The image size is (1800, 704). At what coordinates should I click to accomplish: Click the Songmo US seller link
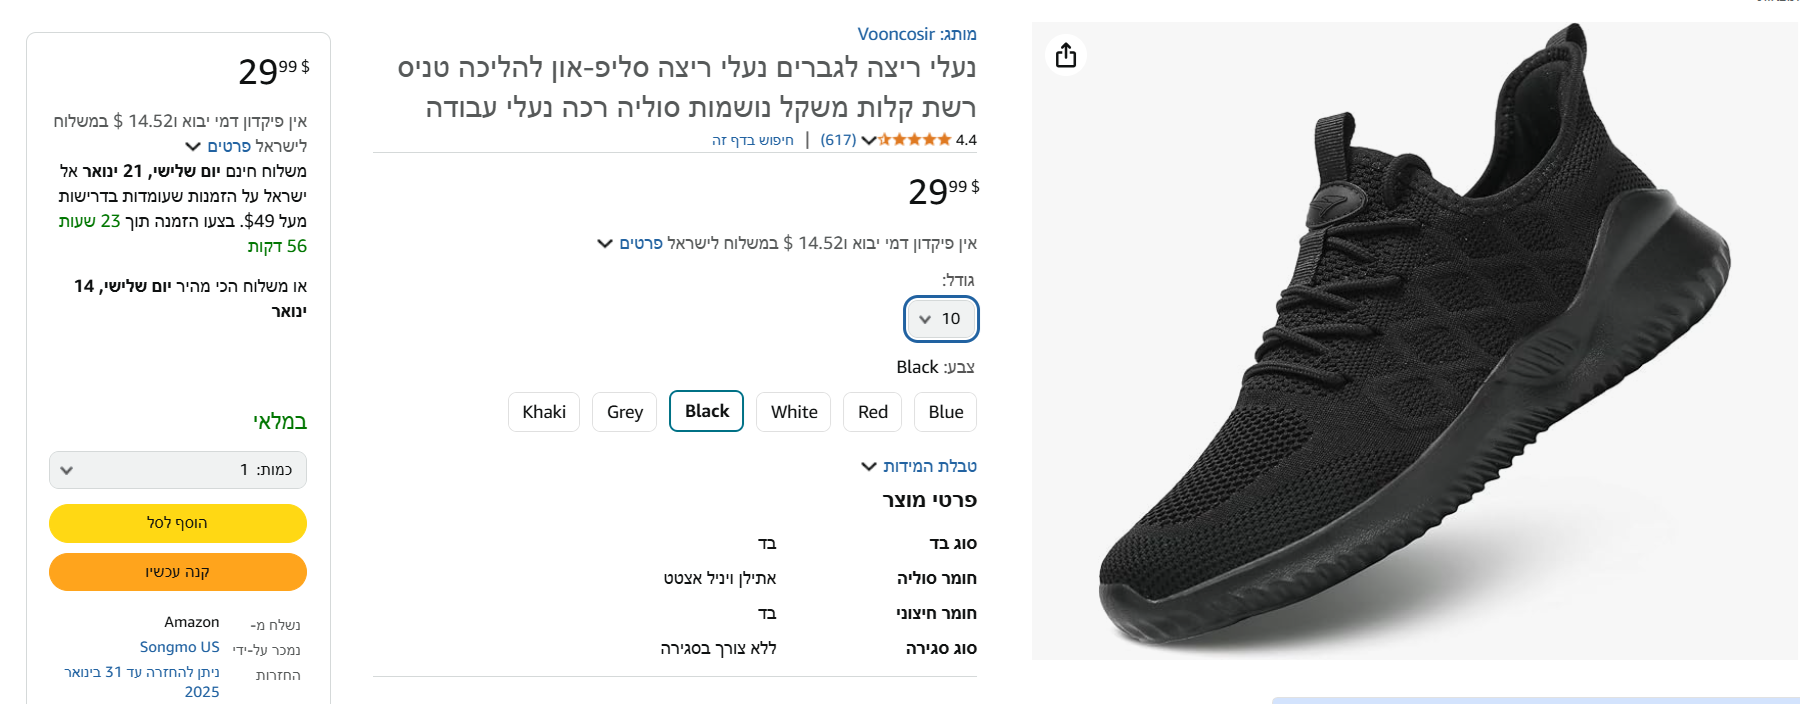(180, 647)
